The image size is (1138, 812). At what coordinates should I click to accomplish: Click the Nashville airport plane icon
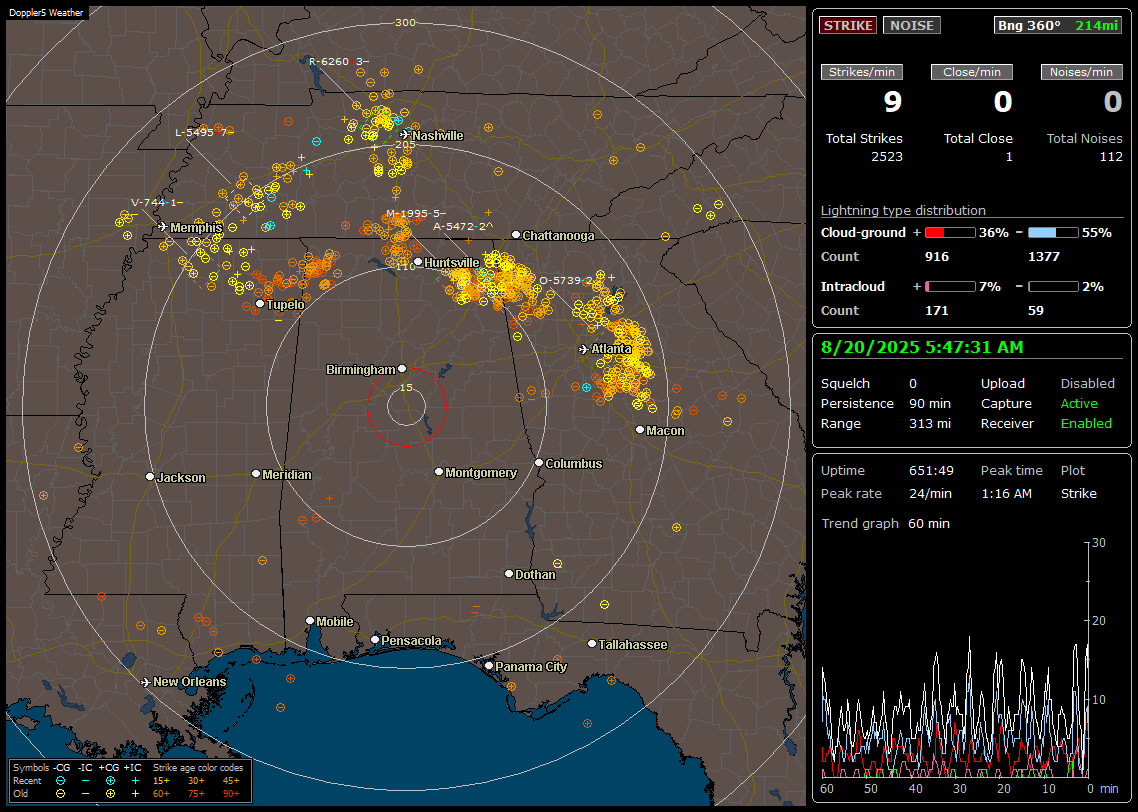(x=405, y=135)
